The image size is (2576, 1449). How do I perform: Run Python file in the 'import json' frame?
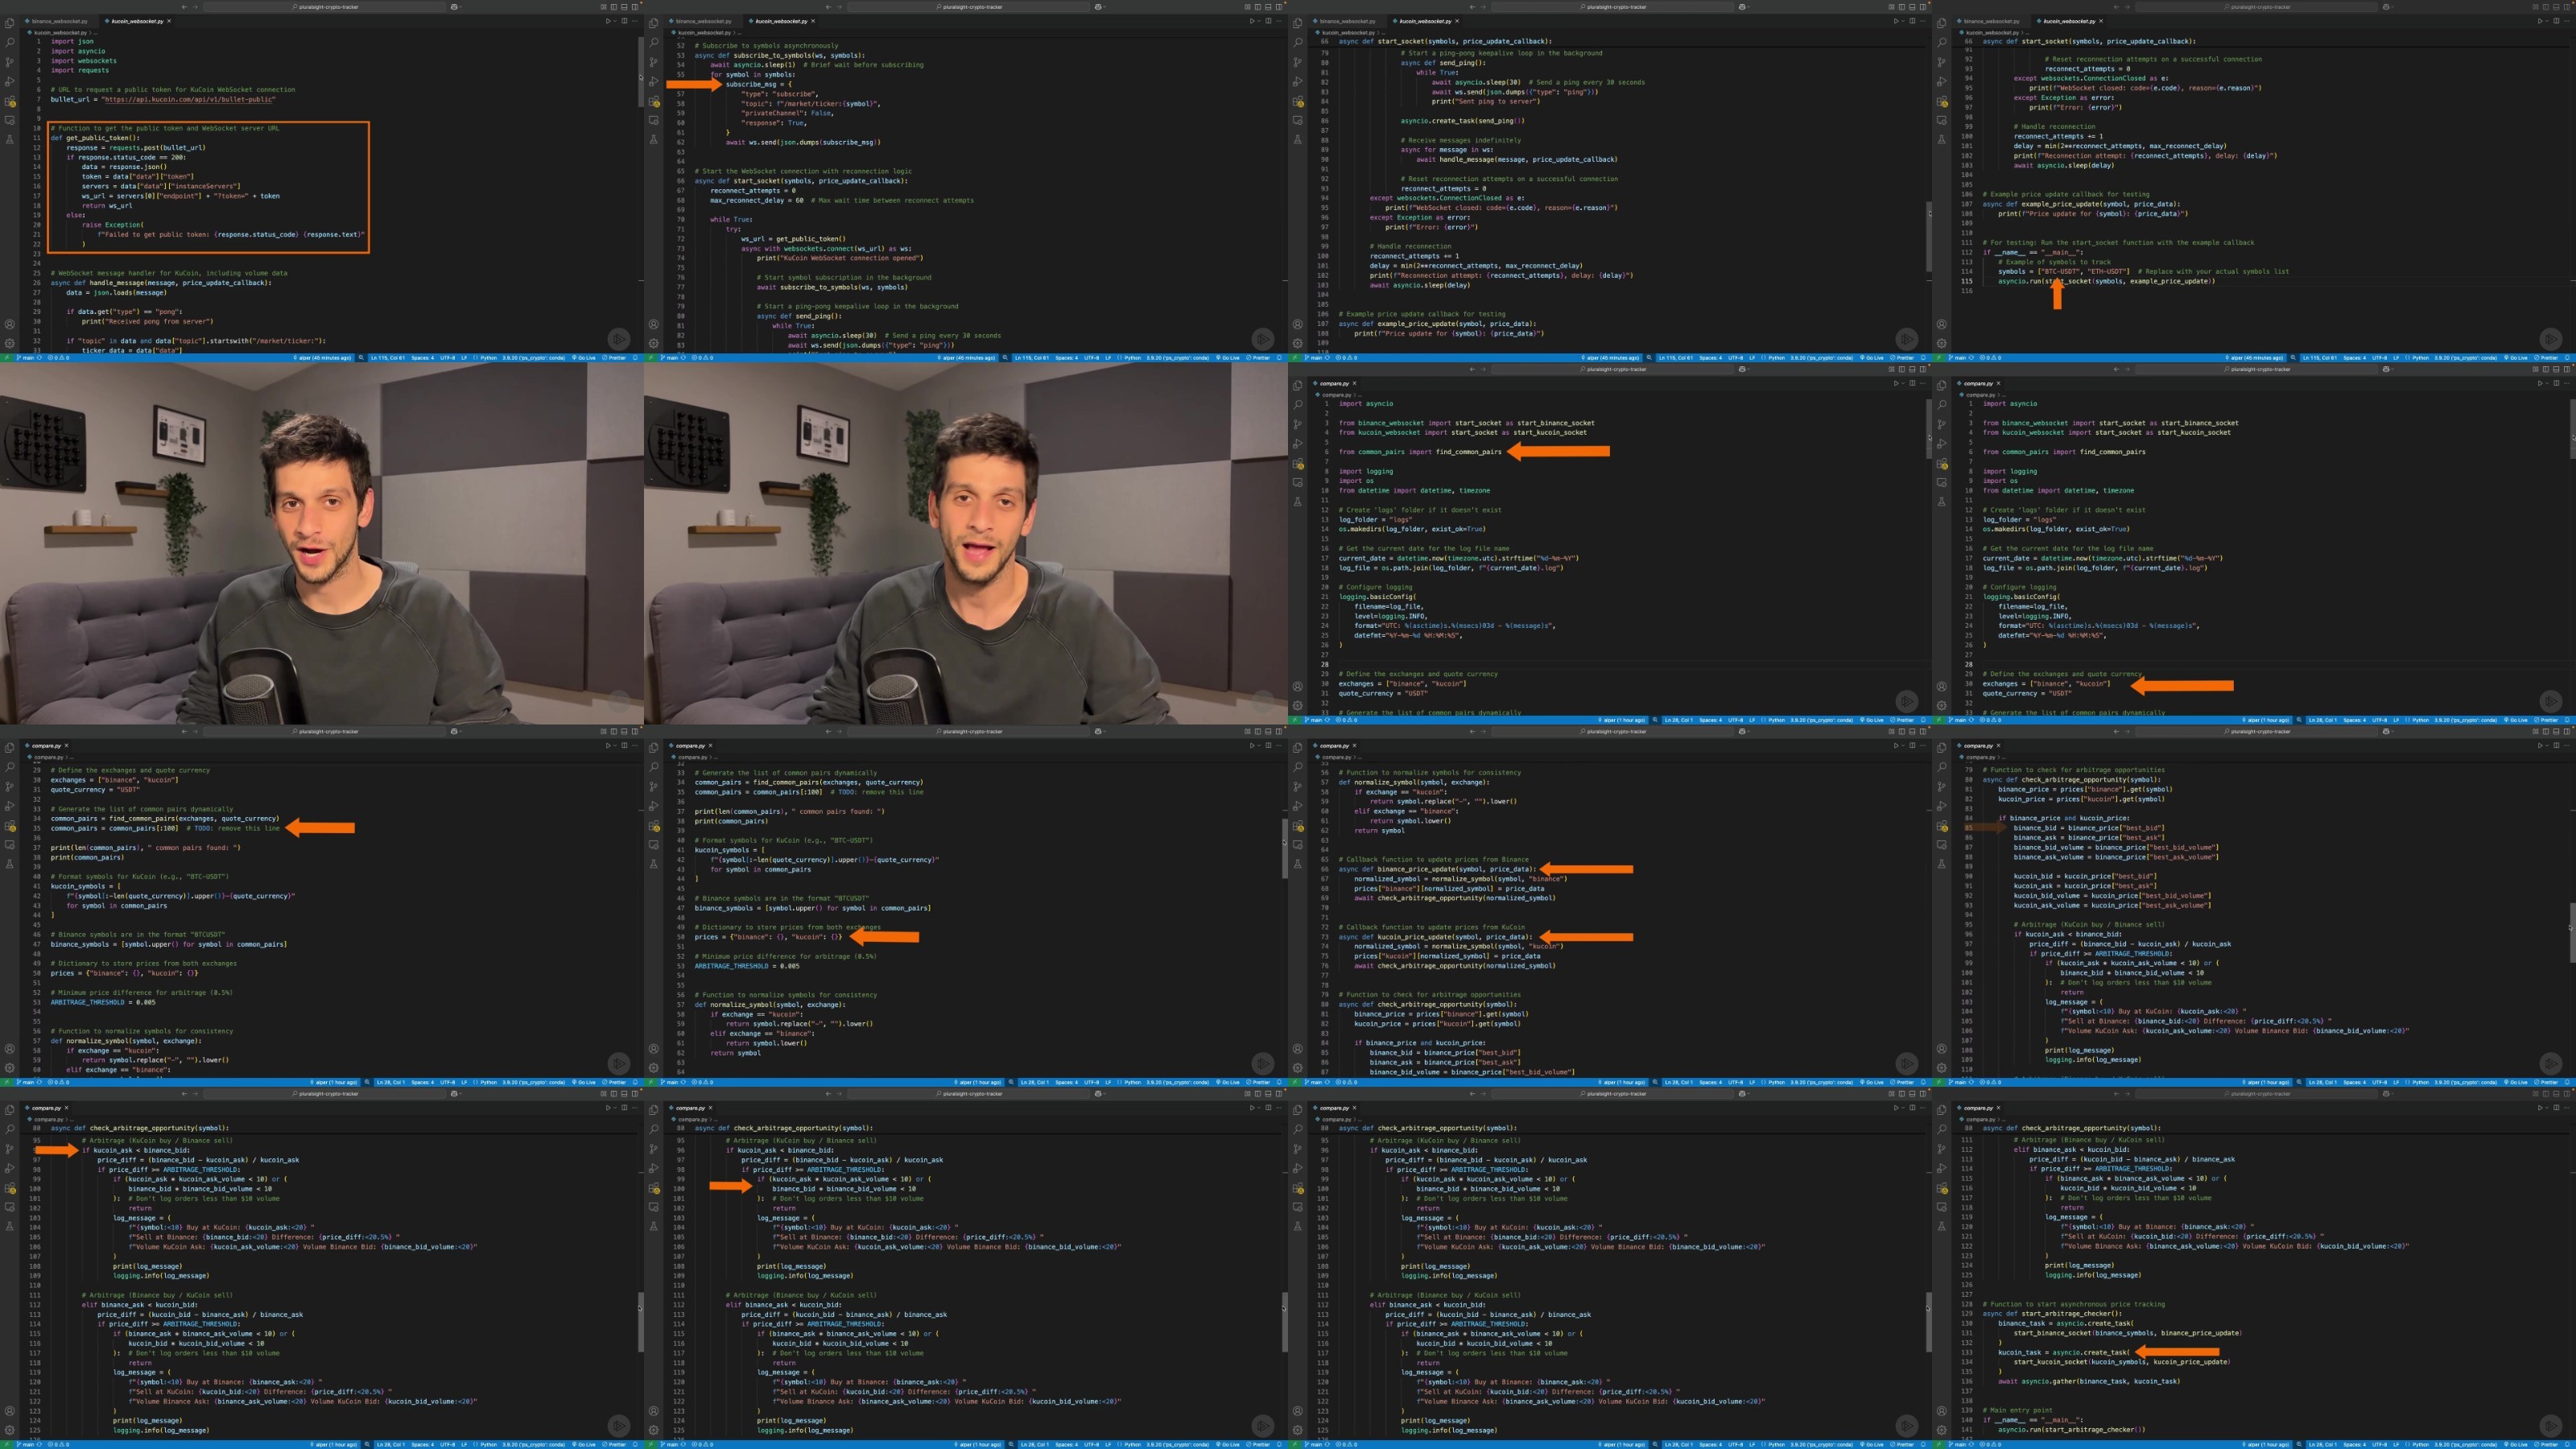pyautogui.click(x=608, y=21)
